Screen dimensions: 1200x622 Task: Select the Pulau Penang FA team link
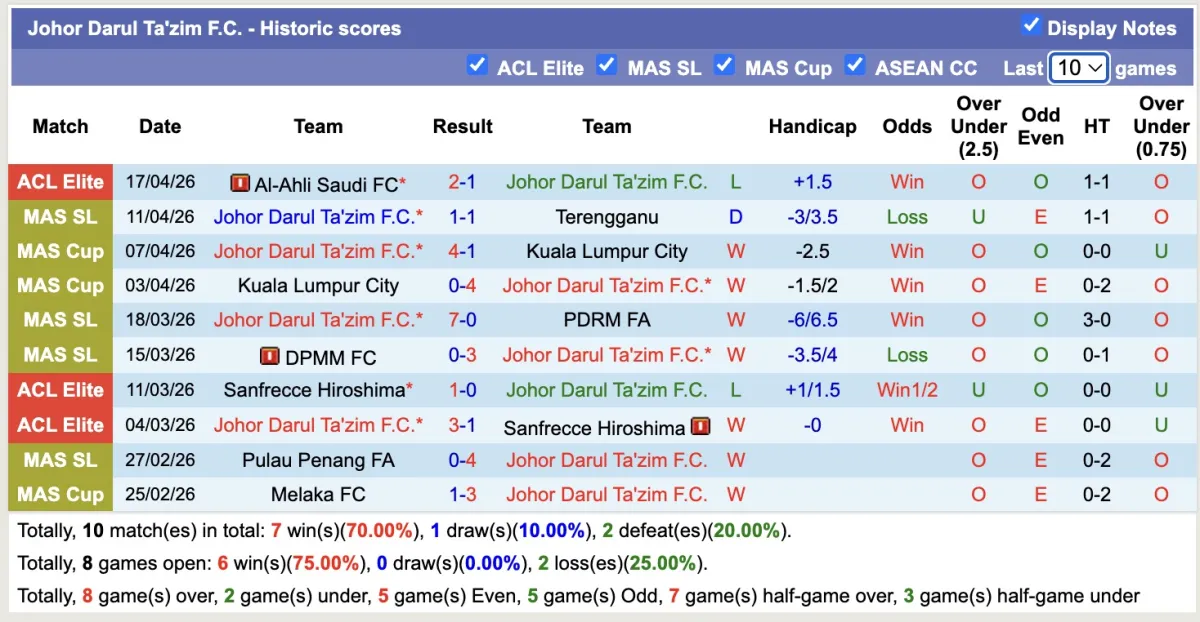pos(318,460)
